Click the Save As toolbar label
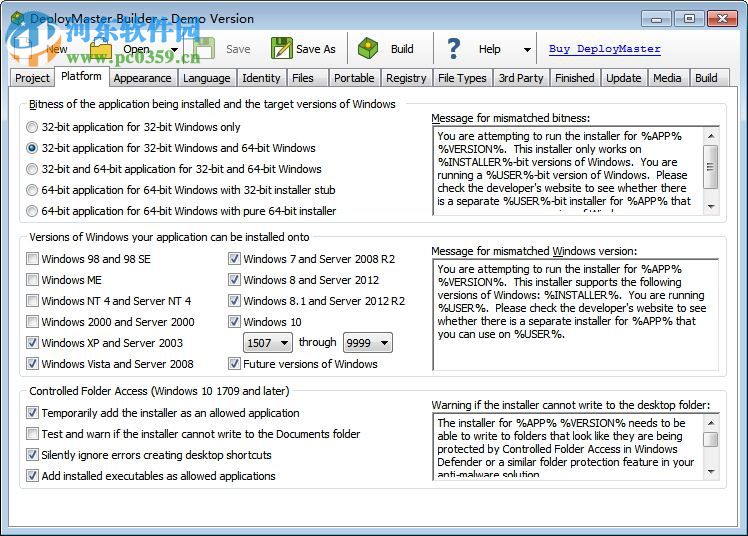 click(315, 49)
